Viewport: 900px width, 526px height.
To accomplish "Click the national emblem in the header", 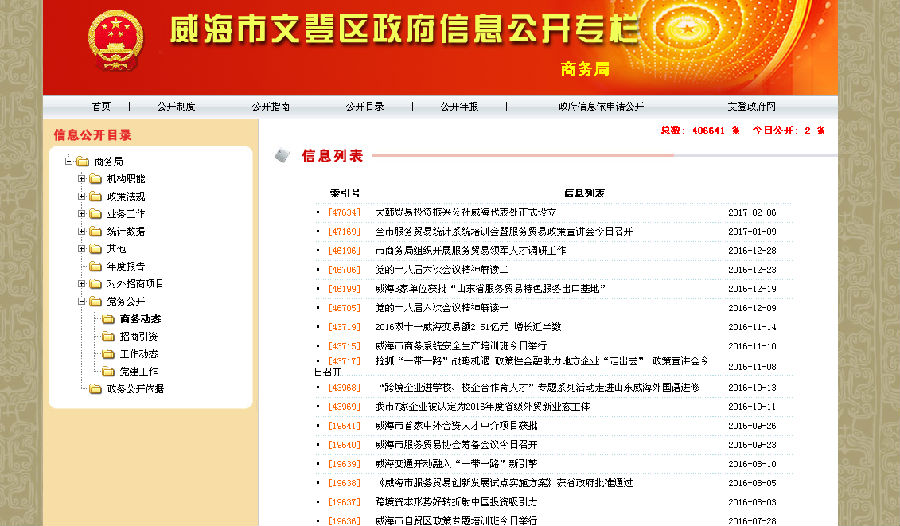I will tap(116, 40).
